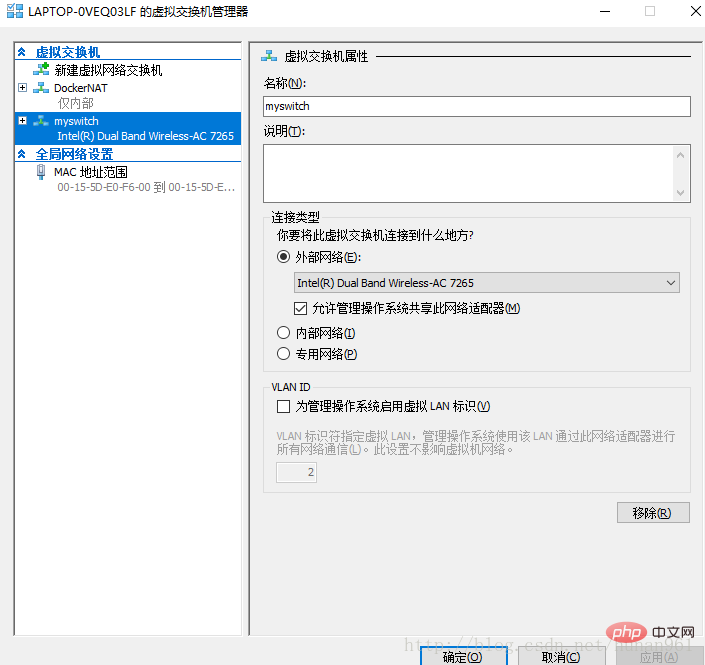
Task: Click the 全局网络设置 section header
Action: (x=74, y=154)
